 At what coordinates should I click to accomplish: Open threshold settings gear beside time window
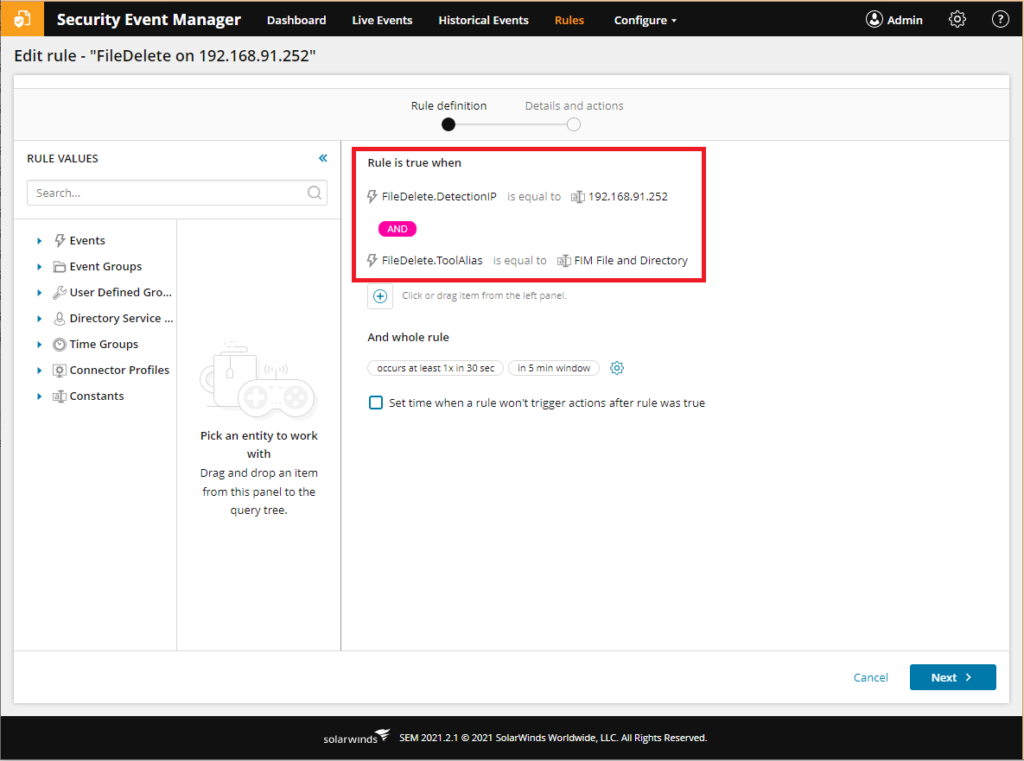[x=616, y=368]
